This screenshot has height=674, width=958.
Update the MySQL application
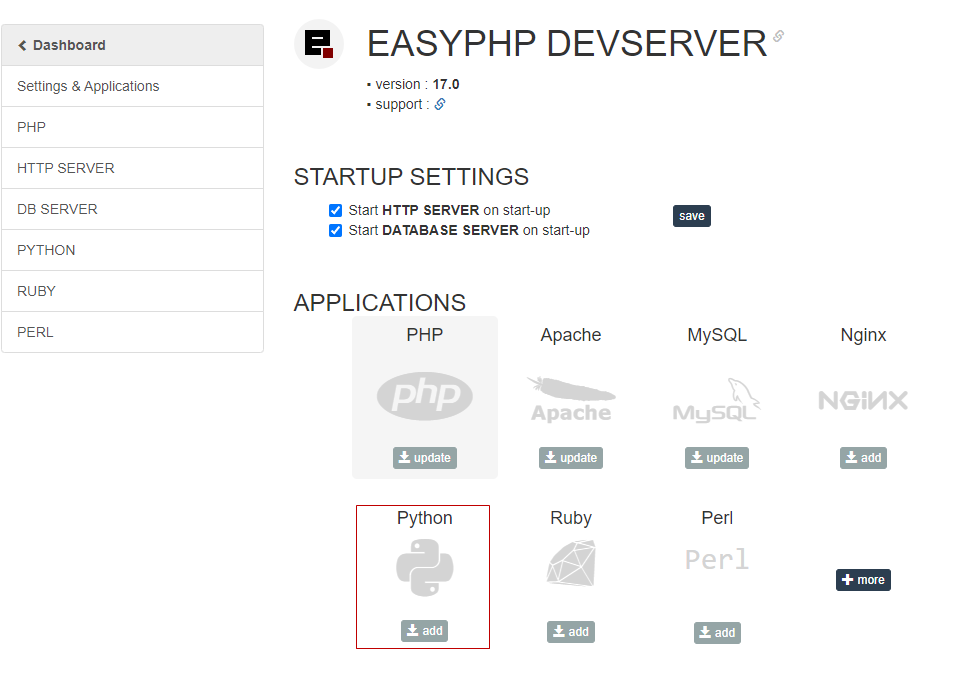pos(717,458)
